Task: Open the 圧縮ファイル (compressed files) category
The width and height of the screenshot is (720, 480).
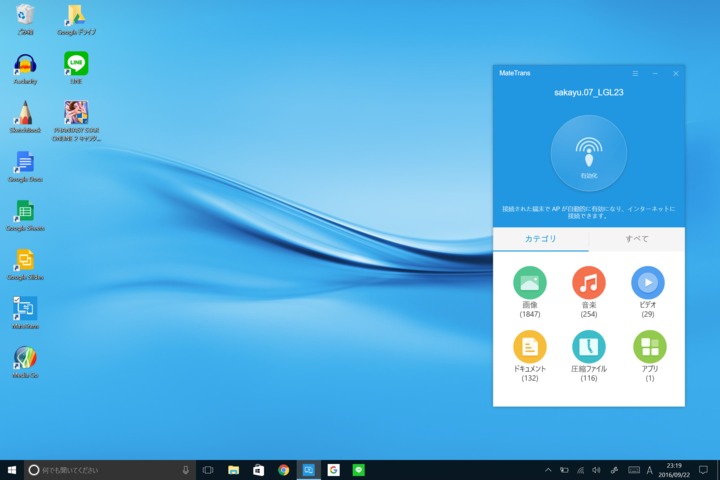Action: pyautogui.click(x=588, y=347)
